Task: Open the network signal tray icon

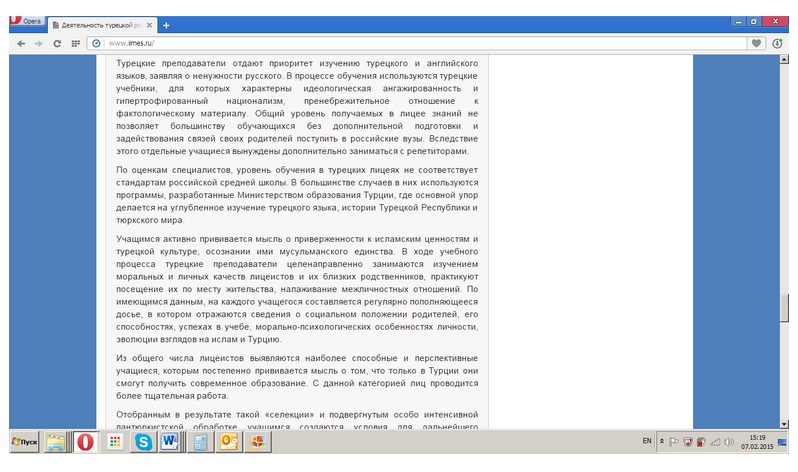Action: [715, 442]
